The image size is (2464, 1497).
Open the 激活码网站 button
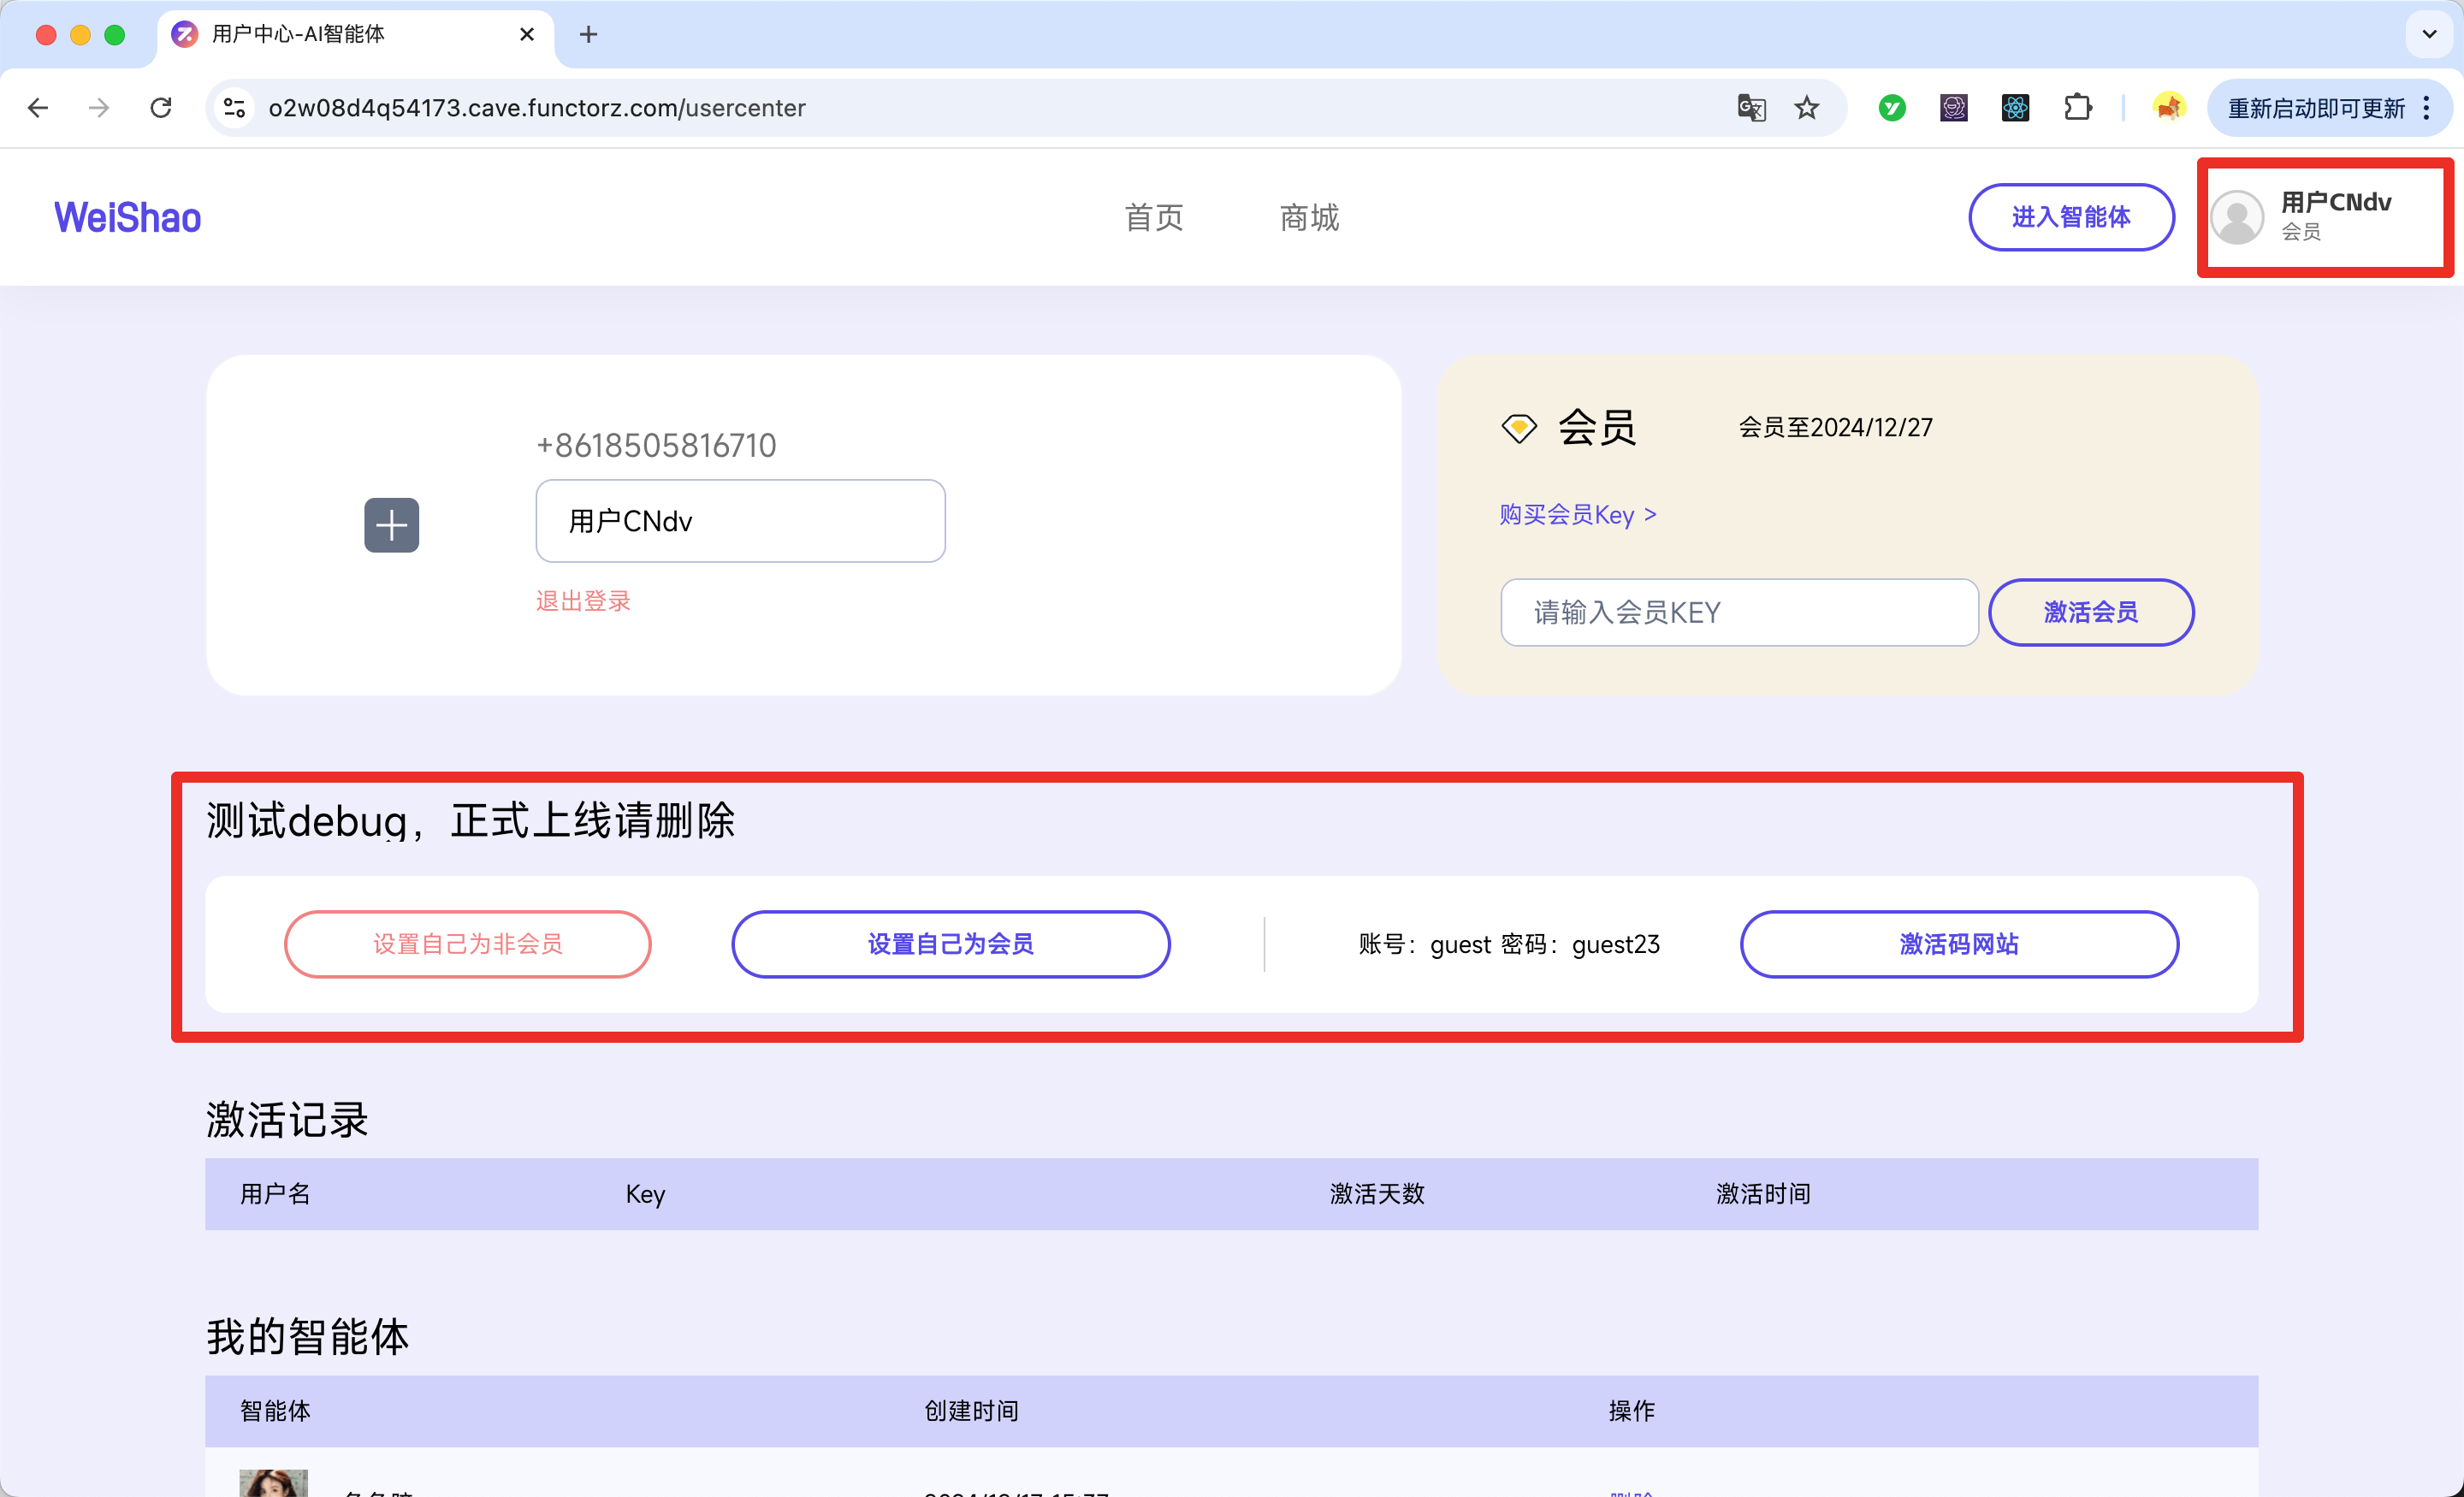[x=1958, y=944]
